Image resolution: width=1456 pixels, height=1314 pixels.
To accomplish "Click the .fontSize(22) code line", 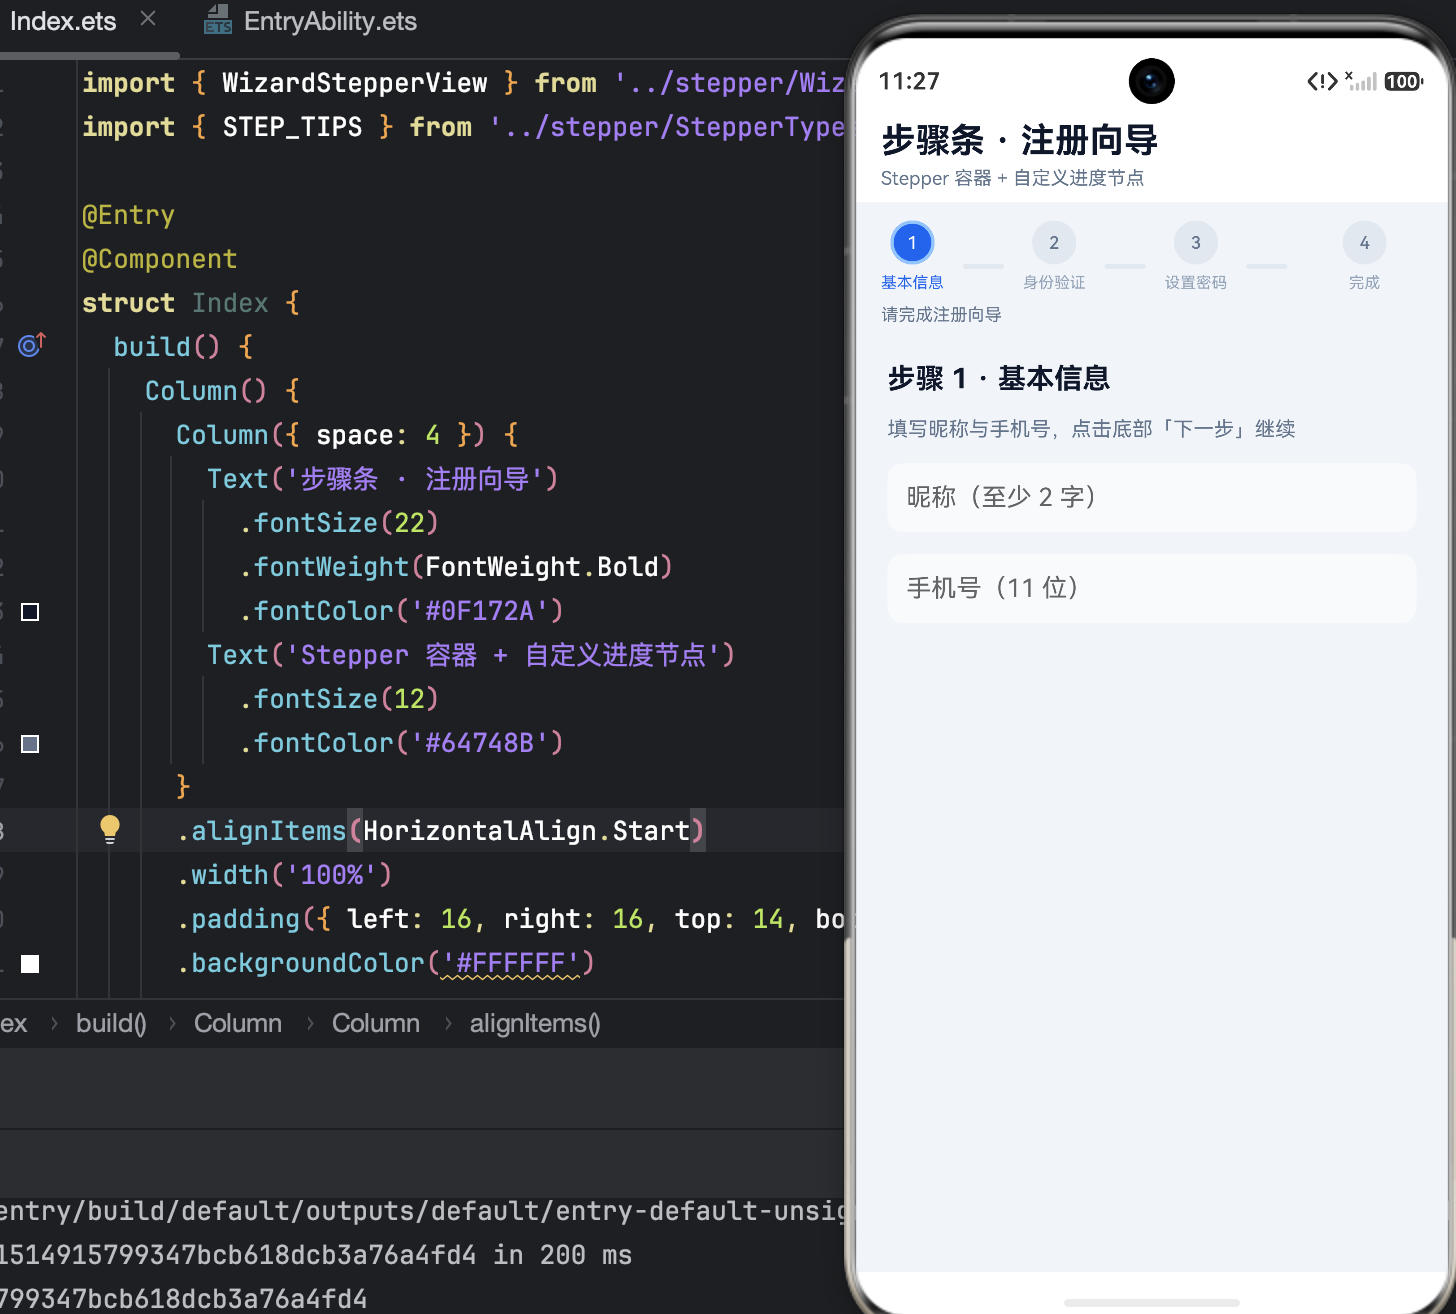I will 339,523.
